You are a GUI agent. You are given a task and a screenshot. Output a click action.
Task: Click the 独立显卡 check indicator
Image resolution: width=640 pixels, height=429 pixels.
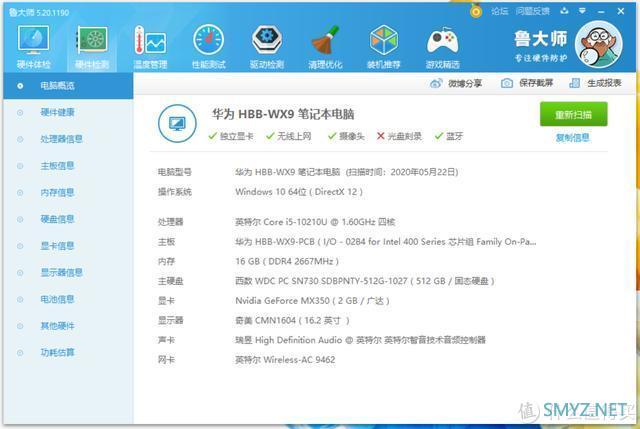231,136
